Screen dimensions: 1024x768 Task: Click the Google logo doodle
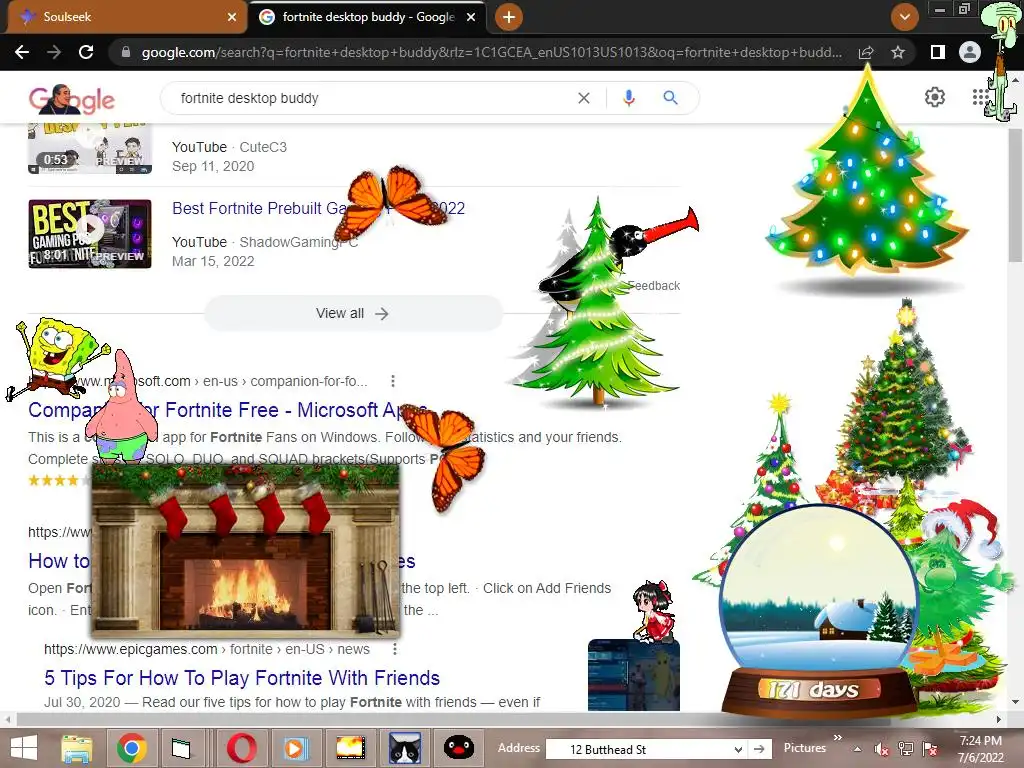[x=71, y=99]
